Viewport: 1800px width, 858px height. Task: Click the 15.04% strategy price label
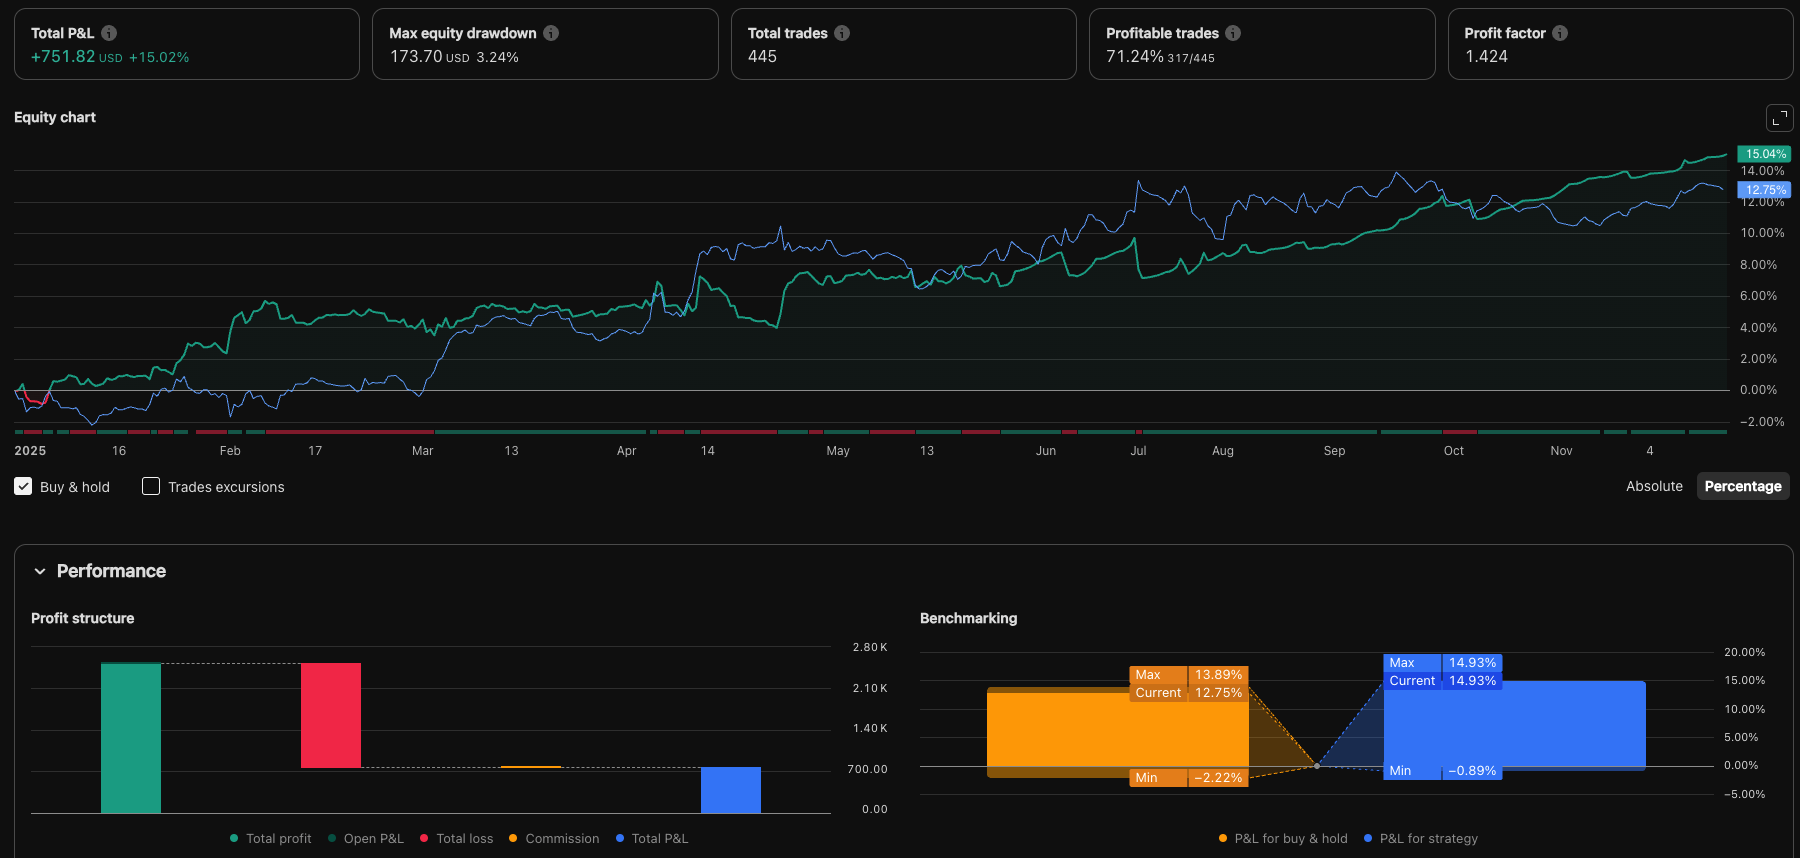coord(1764,154)
